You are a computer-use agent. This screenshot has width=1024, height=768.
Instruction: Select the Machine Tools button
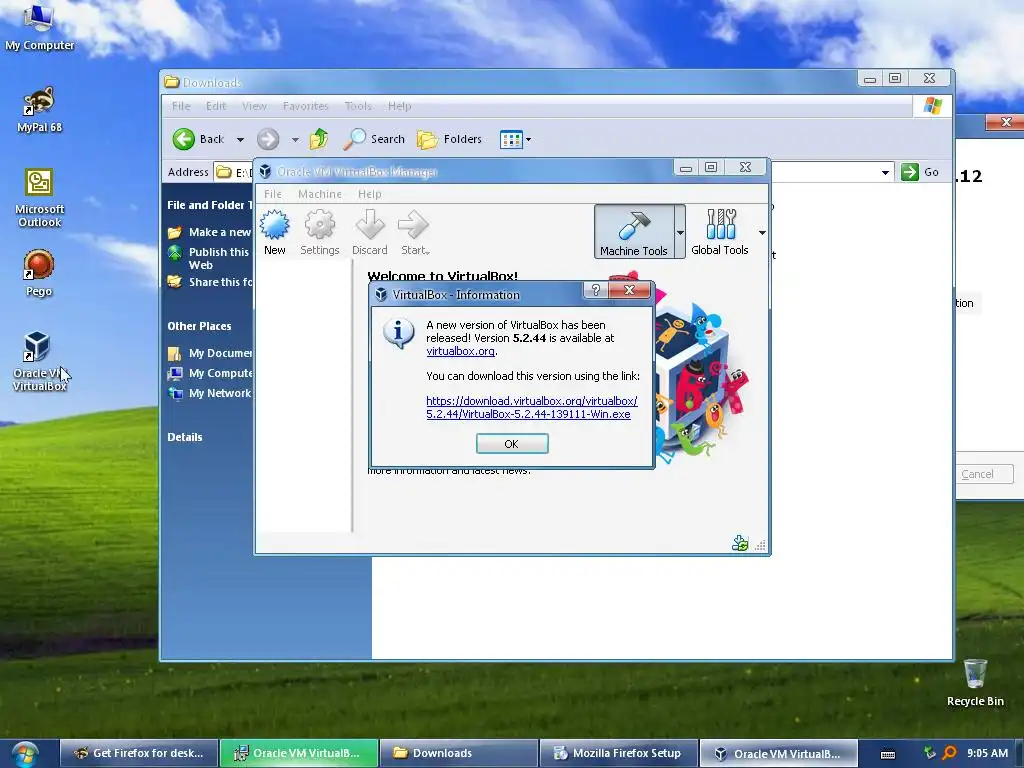(634, 232)
